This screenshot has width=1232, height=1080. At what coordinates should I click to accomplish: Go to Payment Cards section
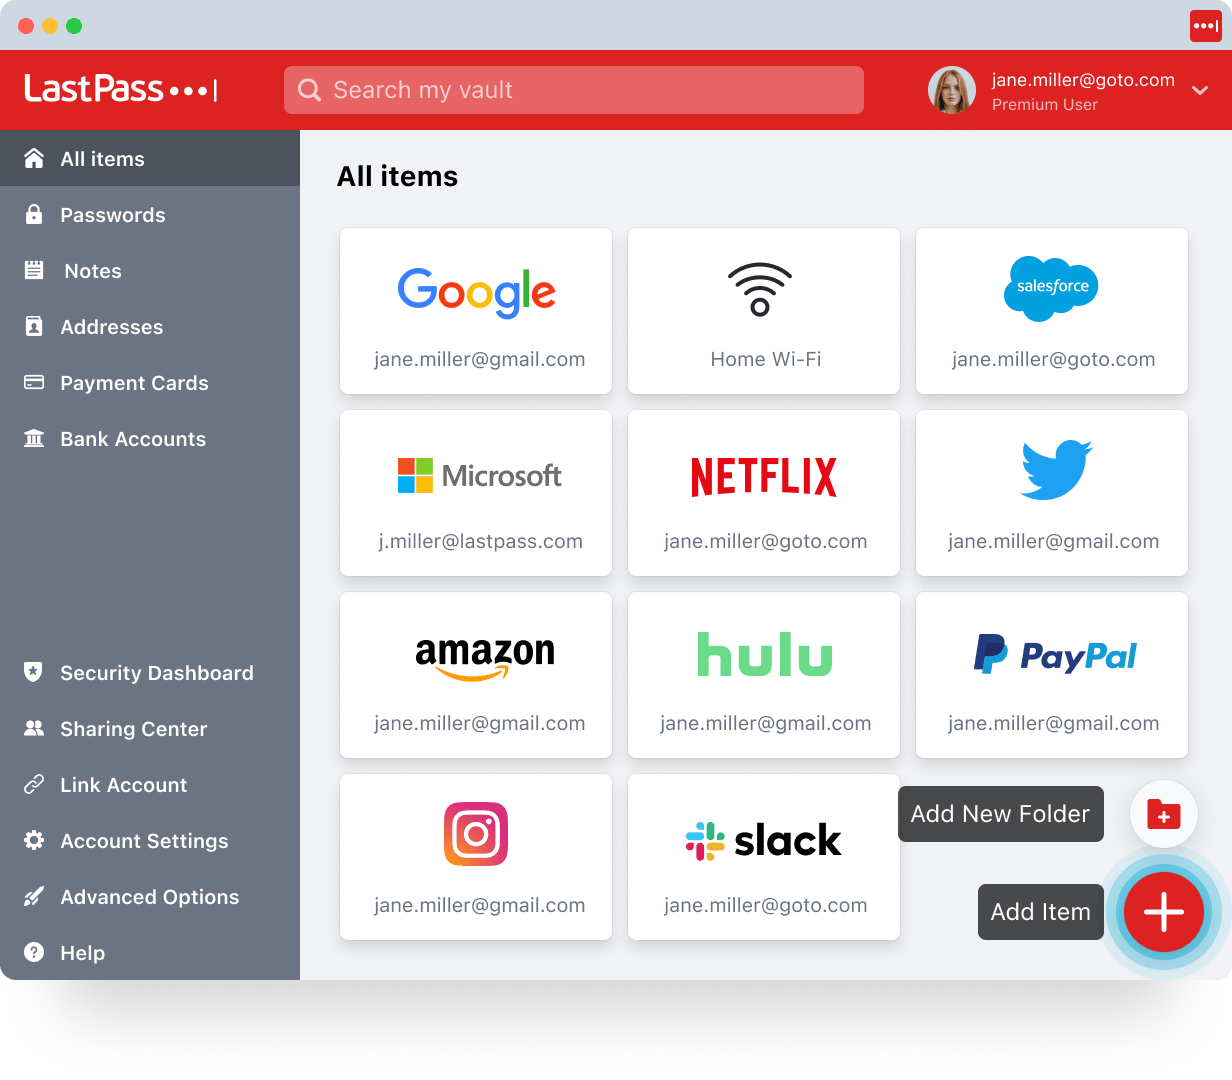click(x=134, y=383)
